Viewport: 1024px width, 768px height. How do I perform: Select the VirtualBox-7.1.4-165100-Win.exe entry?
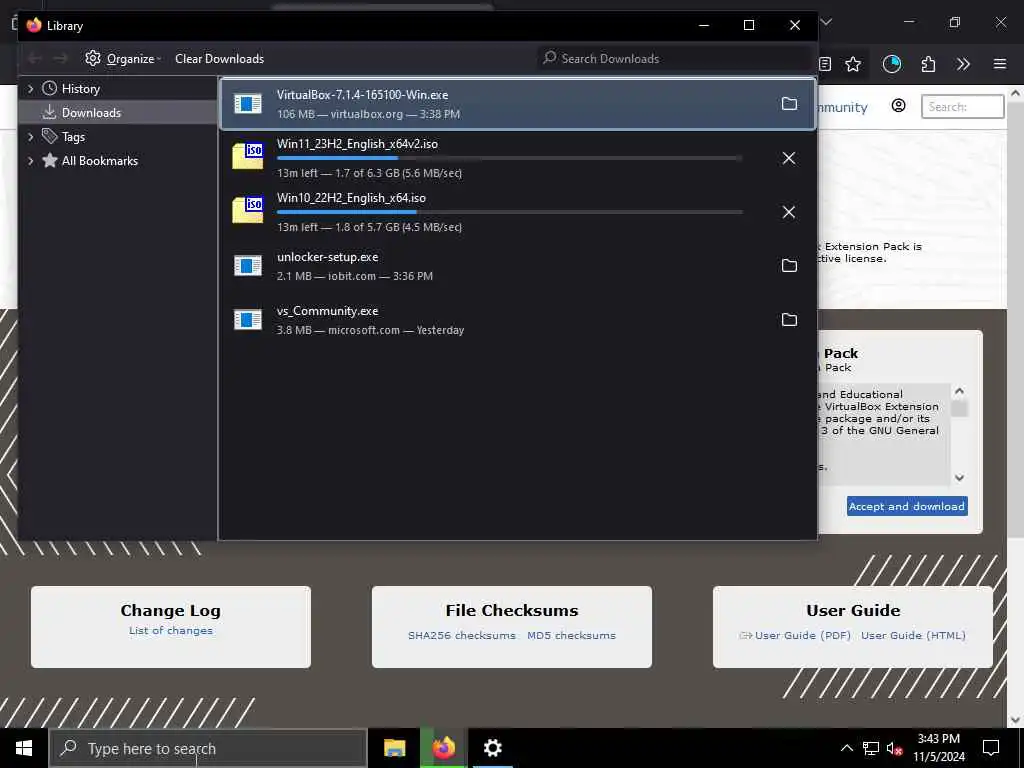[x=517, y=104]
